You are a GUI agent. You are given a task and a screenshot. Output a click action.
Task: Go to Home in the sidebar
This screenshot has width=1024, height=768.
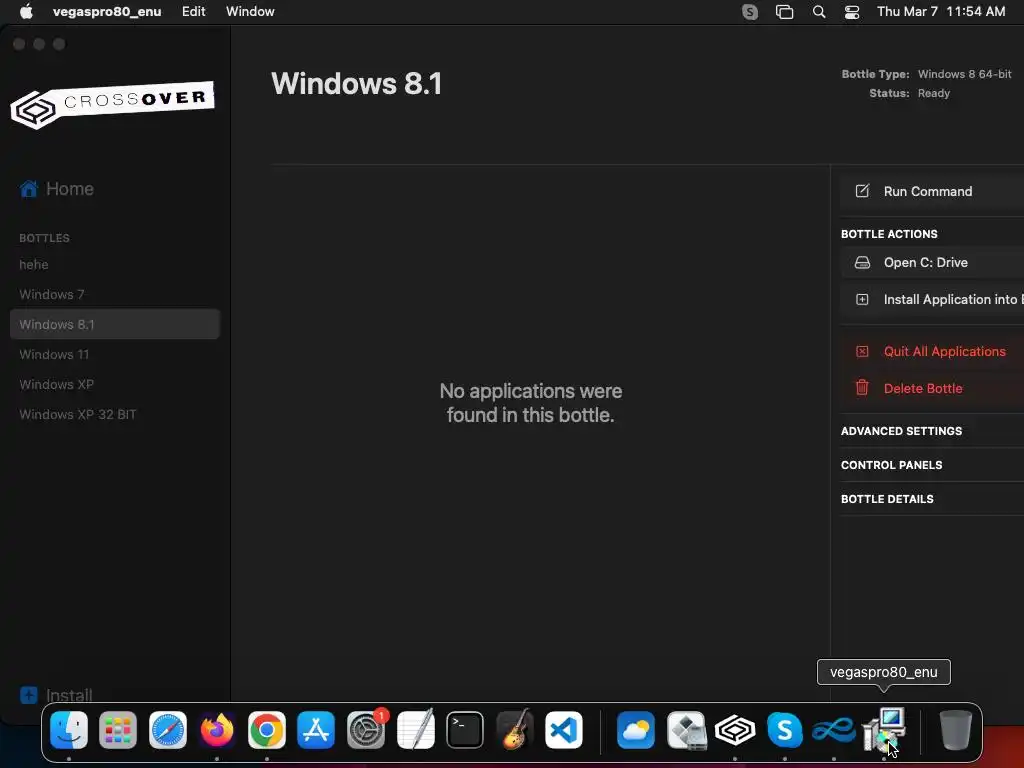69,189
